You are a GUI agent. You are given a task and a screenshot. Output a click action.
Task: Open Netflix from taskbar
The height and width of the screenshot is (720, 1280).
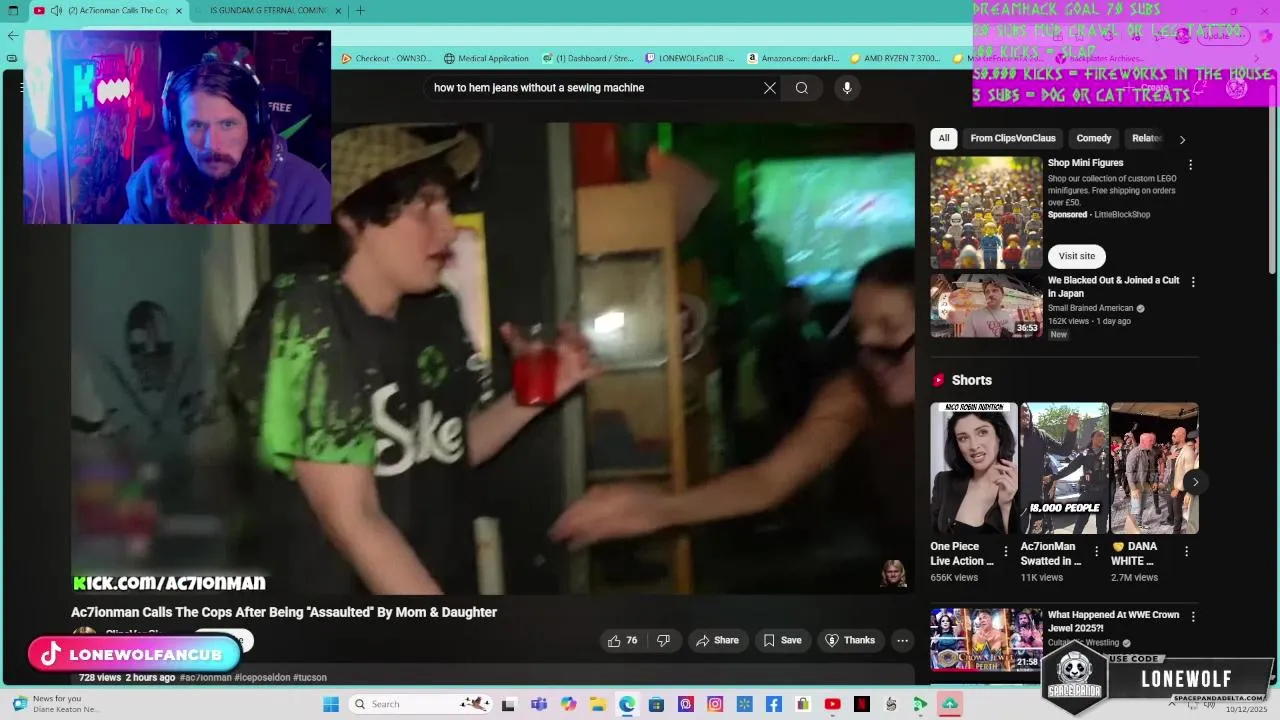(x=862, y=704)
